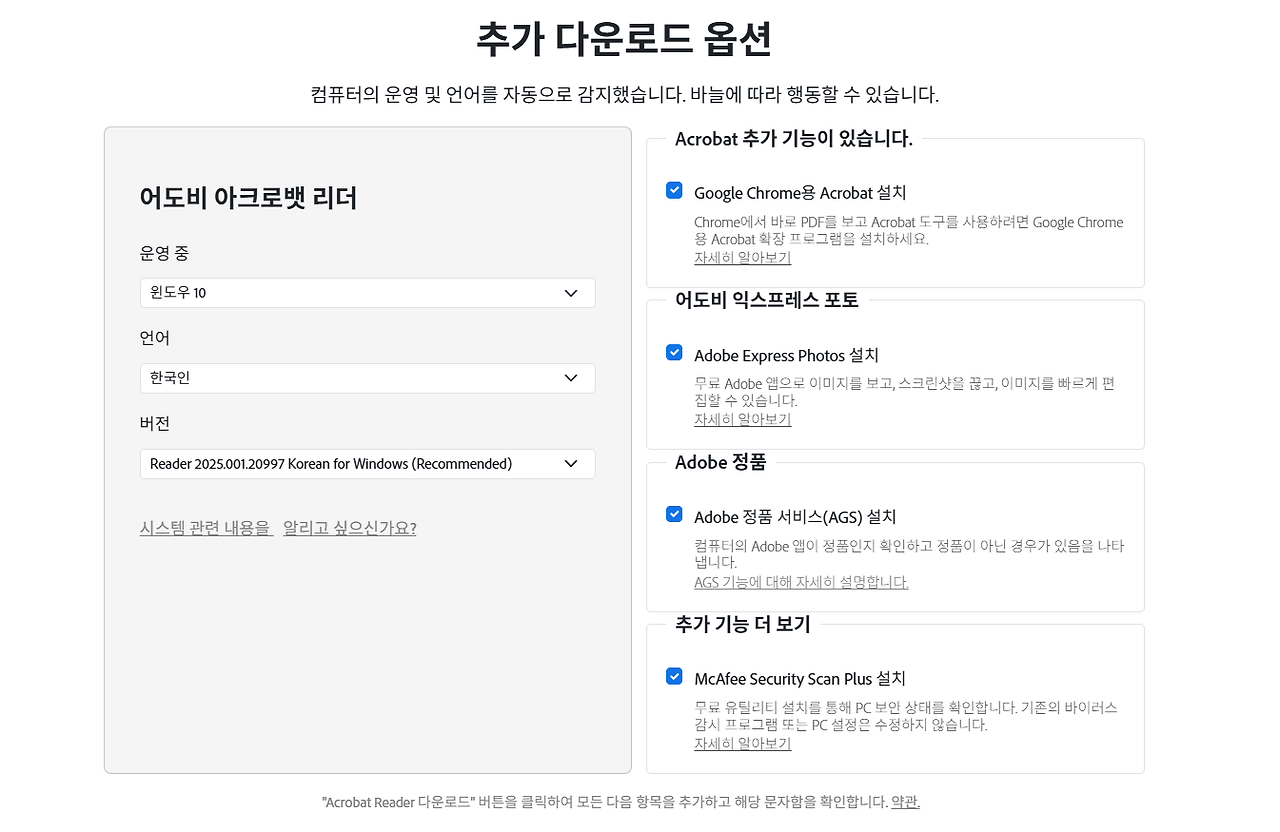1280x832 pixels.
Task: Open the 윈도우 10 operating system dropdown
Action: coord(367,293)
